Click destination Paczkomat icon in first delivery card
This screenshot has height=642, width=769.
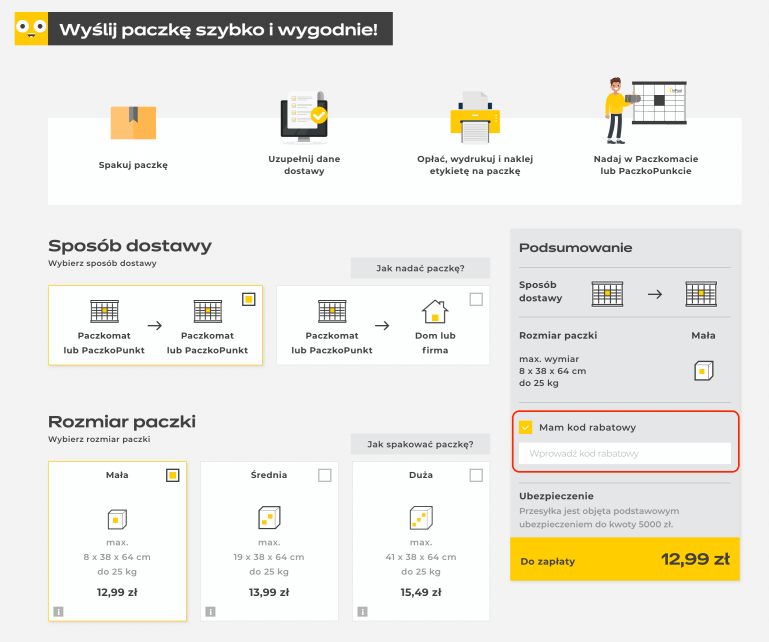tap(208, 311)
